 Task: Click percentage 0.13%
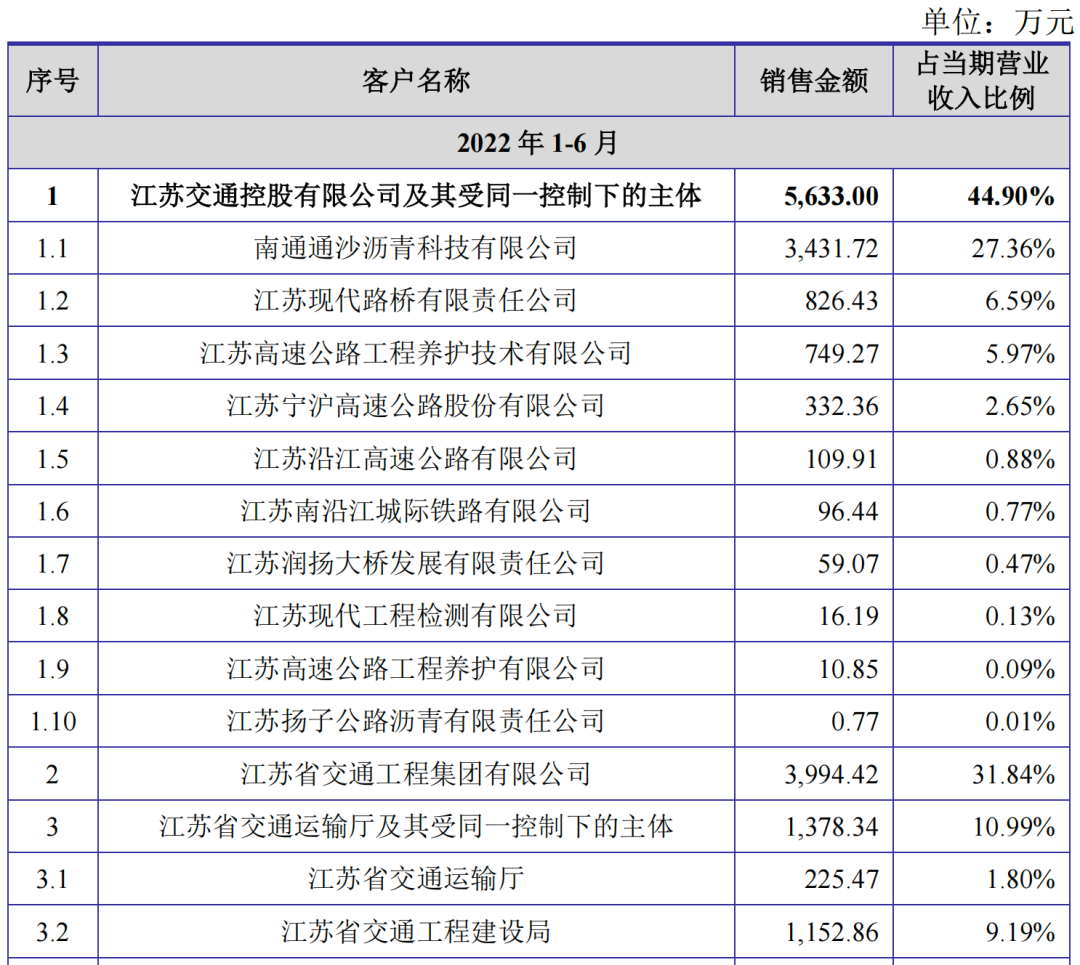(x=1020, y=616)
